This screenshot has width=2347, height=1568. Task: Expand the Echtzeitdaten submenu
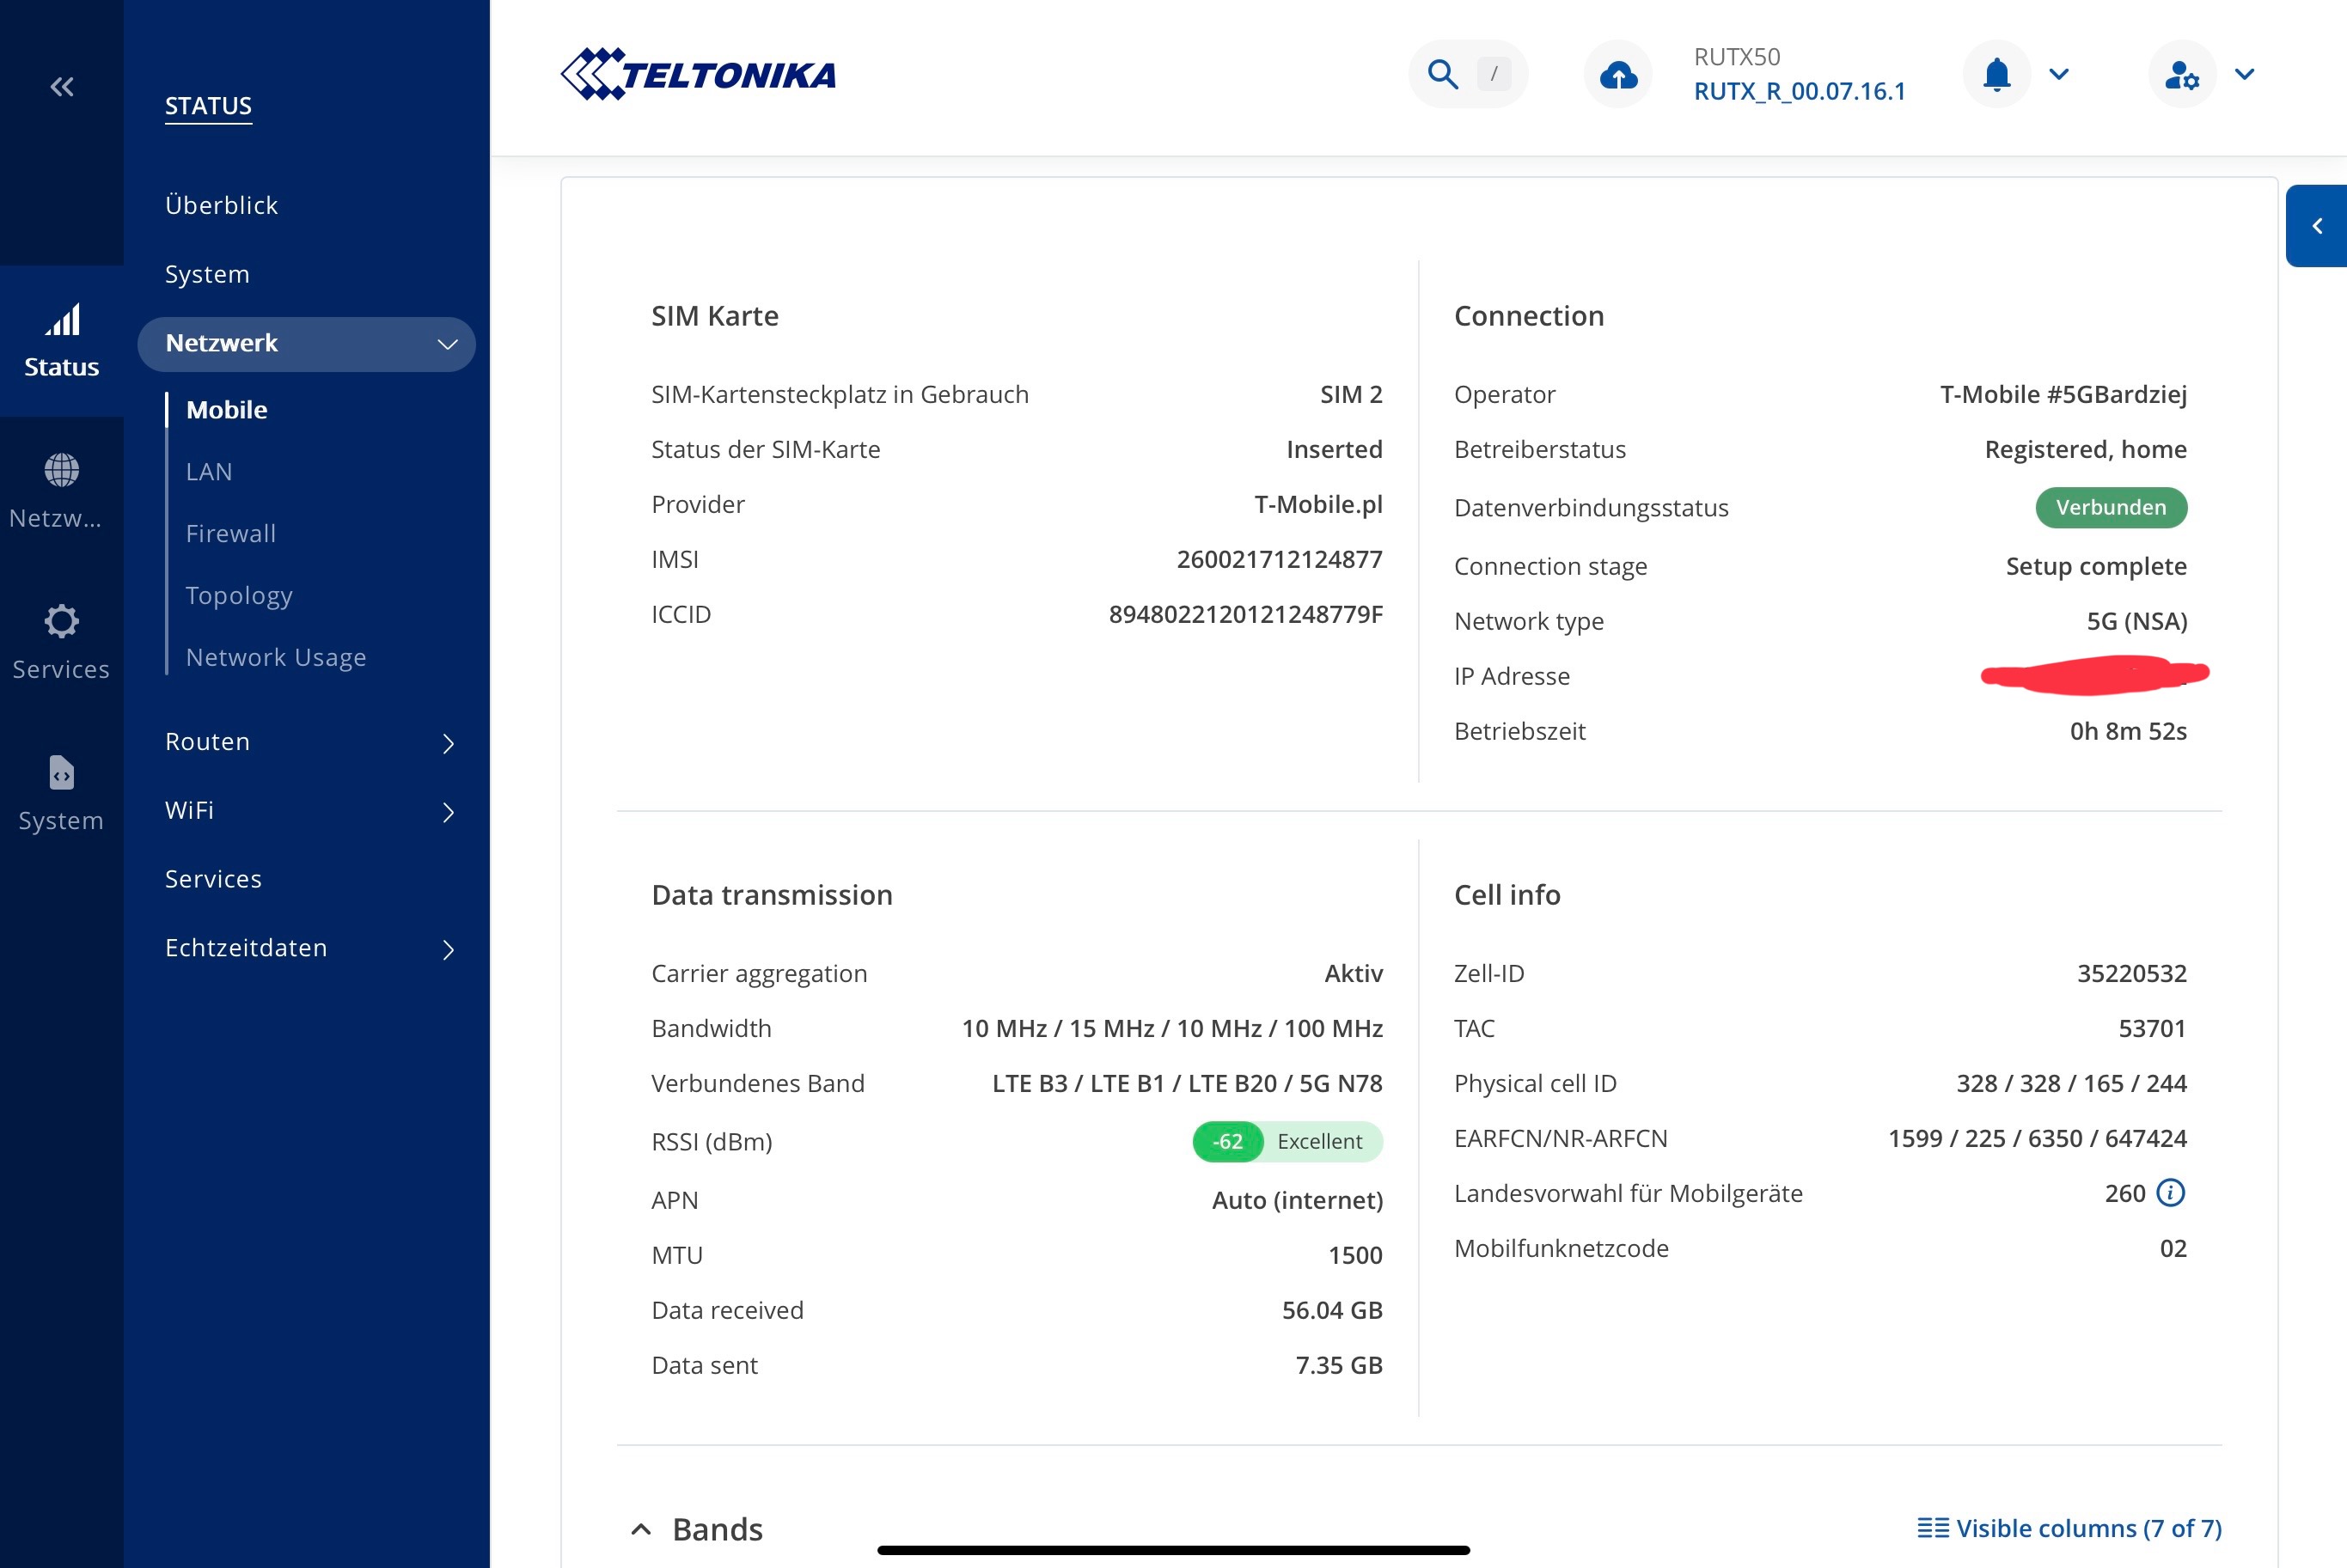(x=447, y=949)
